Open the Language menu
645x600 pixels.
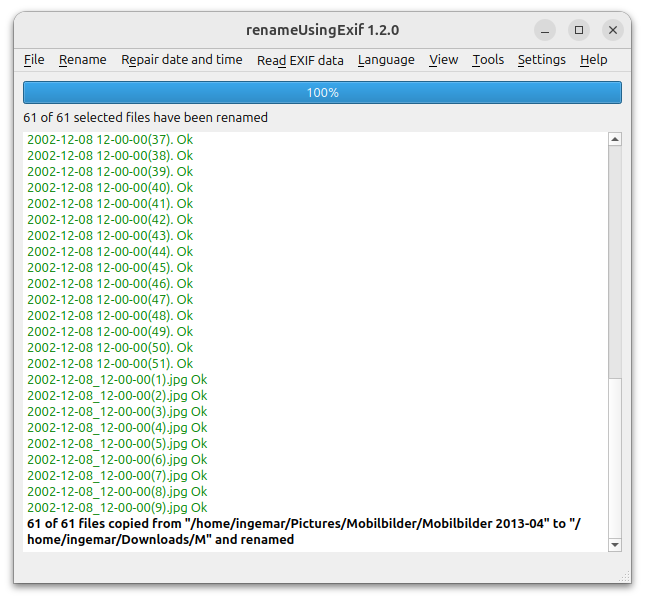386,60
